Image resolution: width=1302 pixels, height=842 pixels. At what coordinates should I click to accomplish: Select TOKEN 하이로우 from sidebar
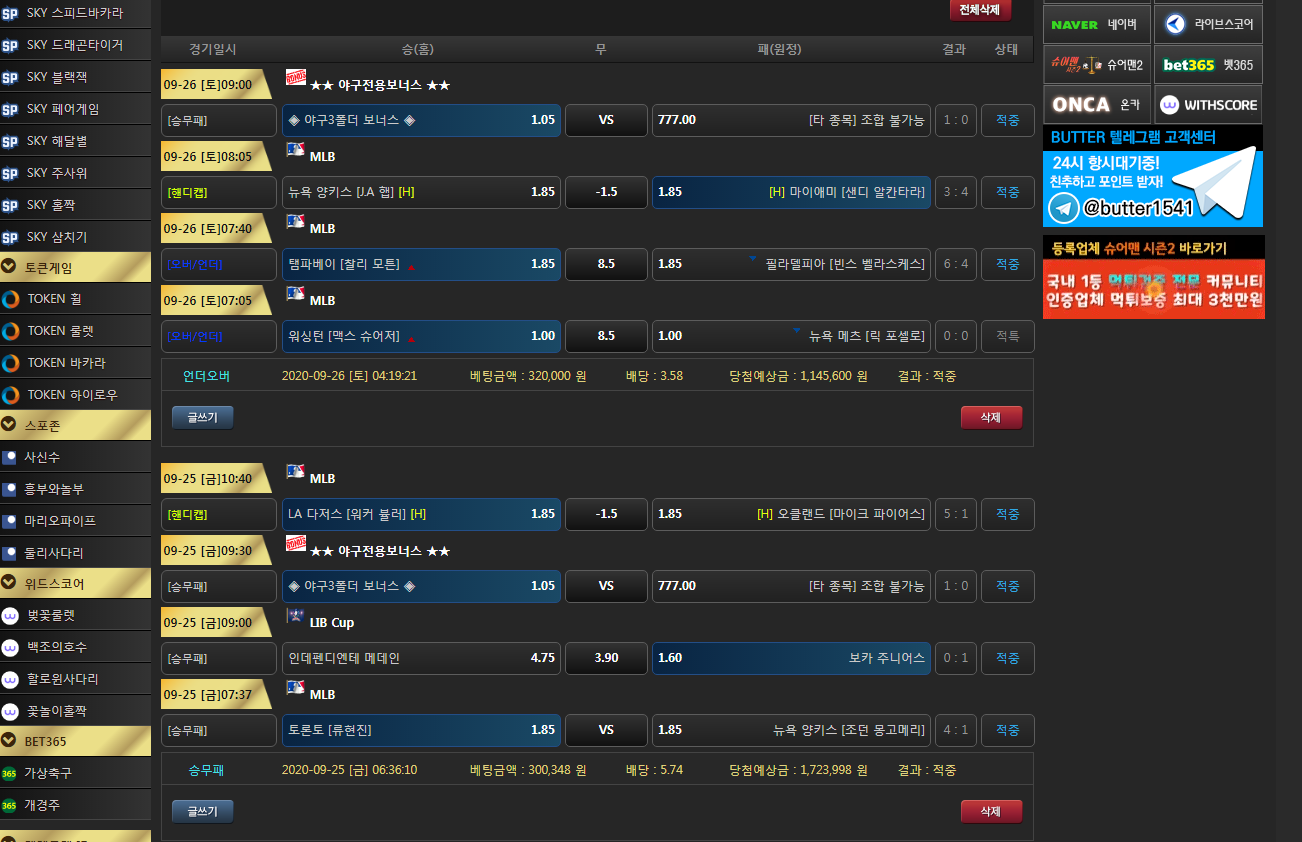point(72,395)
